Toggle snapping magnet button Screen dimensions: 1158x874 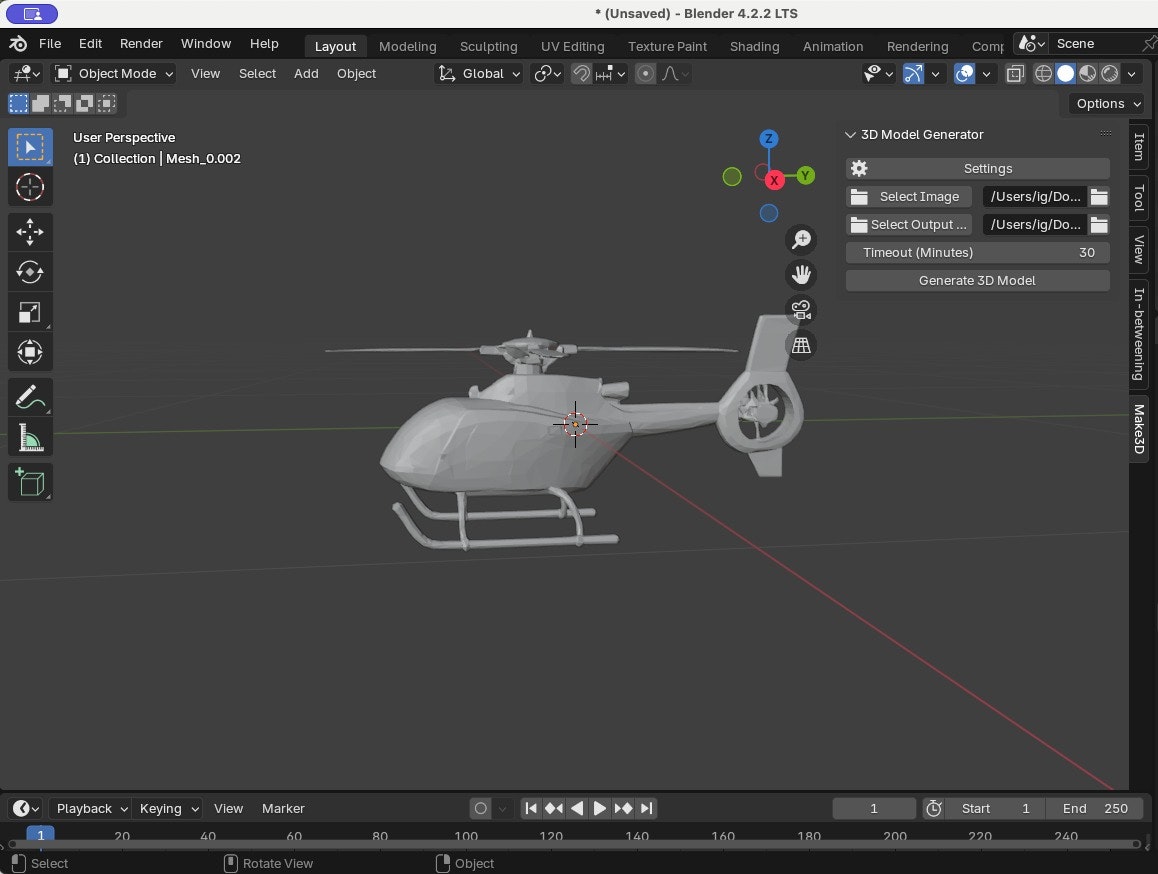coord(581,74)
